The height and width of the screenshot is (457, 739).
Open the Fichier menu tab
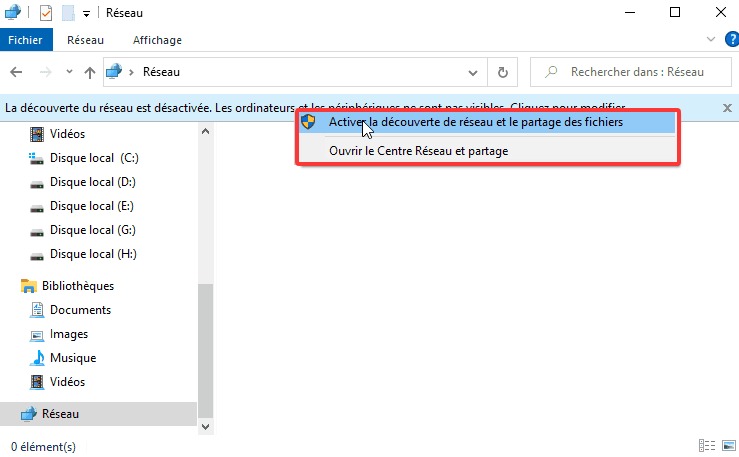[24, 40]
